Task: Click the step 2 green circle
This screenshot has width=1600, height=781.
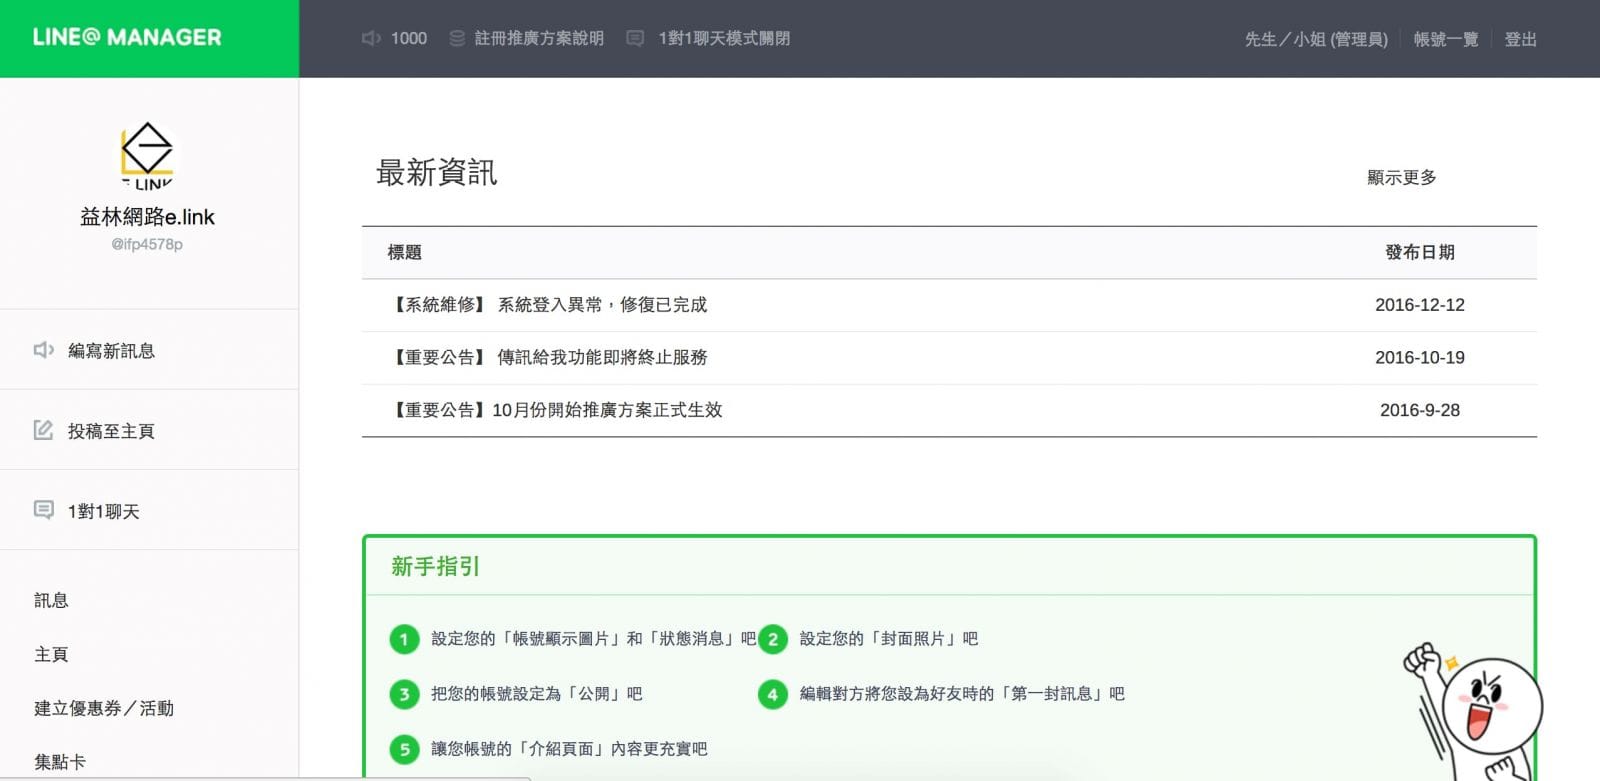Action: tap(773, 639)
